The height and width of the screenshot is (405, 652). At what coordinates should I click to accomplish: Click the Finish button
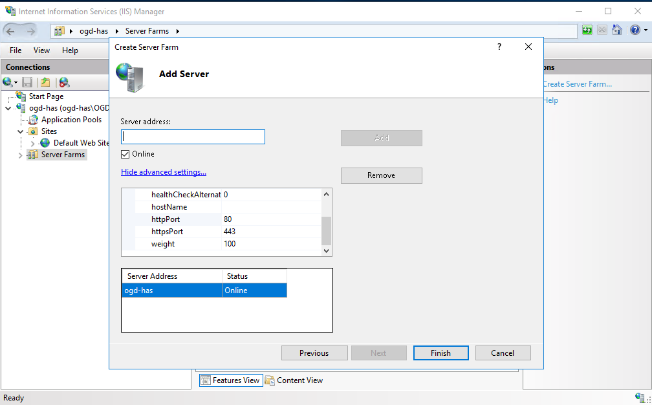[x=441, y=353]
